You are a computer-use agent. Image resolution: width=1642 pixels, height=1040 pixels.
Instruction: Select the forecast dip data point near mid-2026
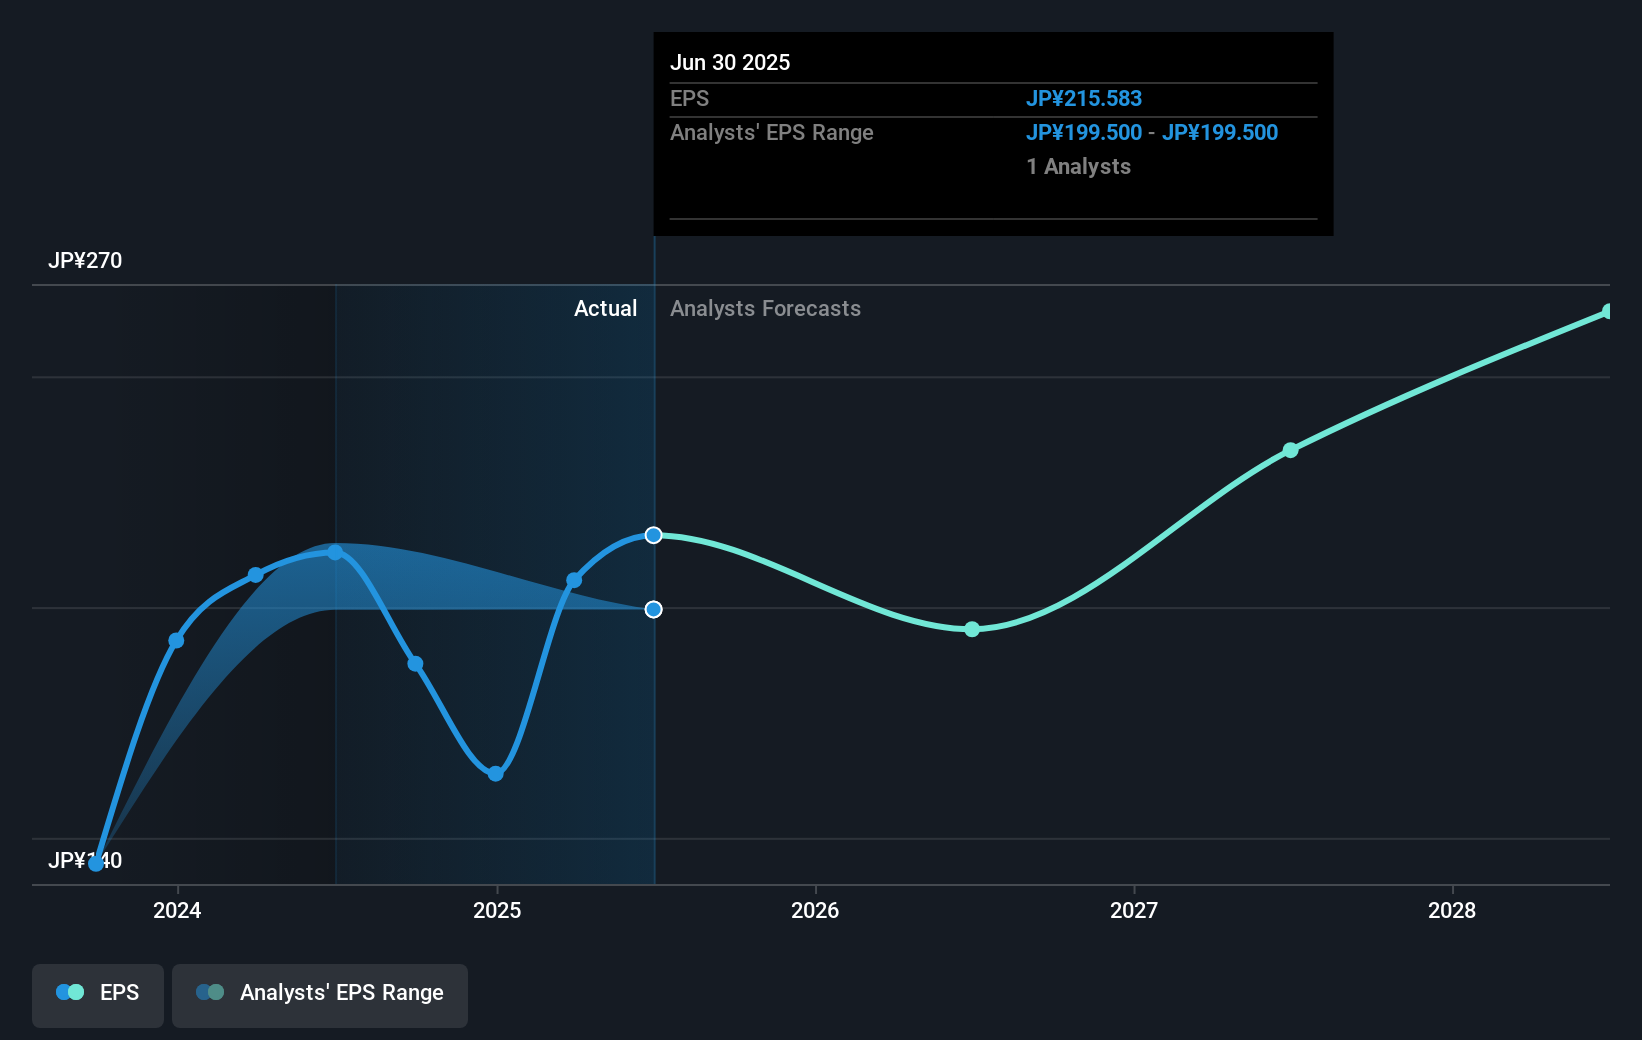point(971,630)
